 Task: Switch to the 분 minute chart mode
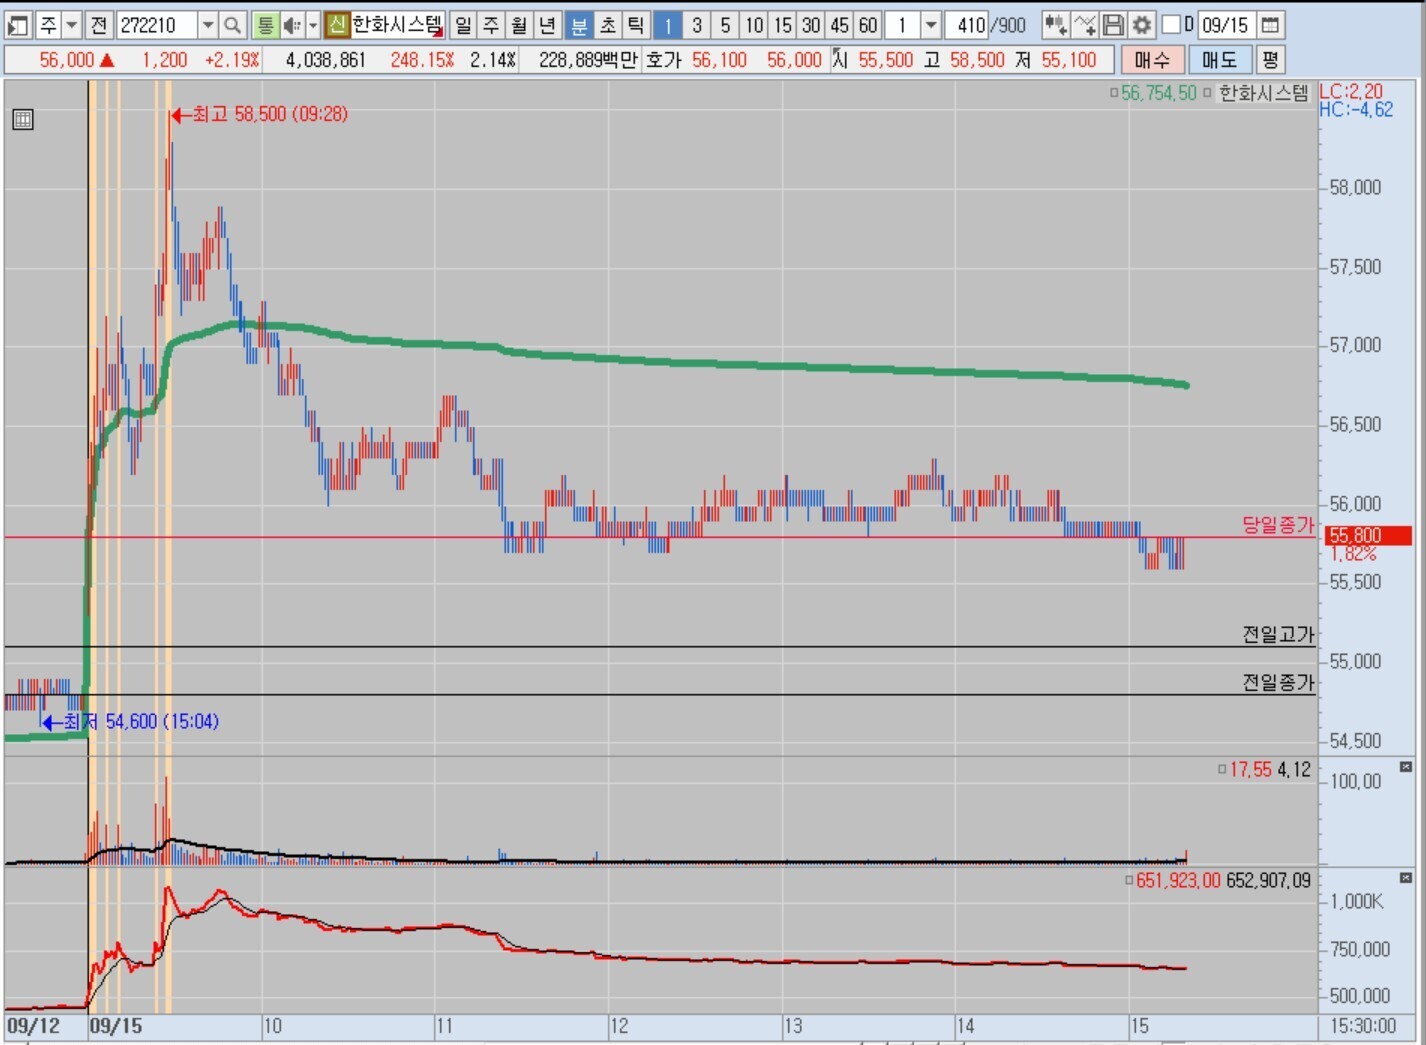coord(579,25)
